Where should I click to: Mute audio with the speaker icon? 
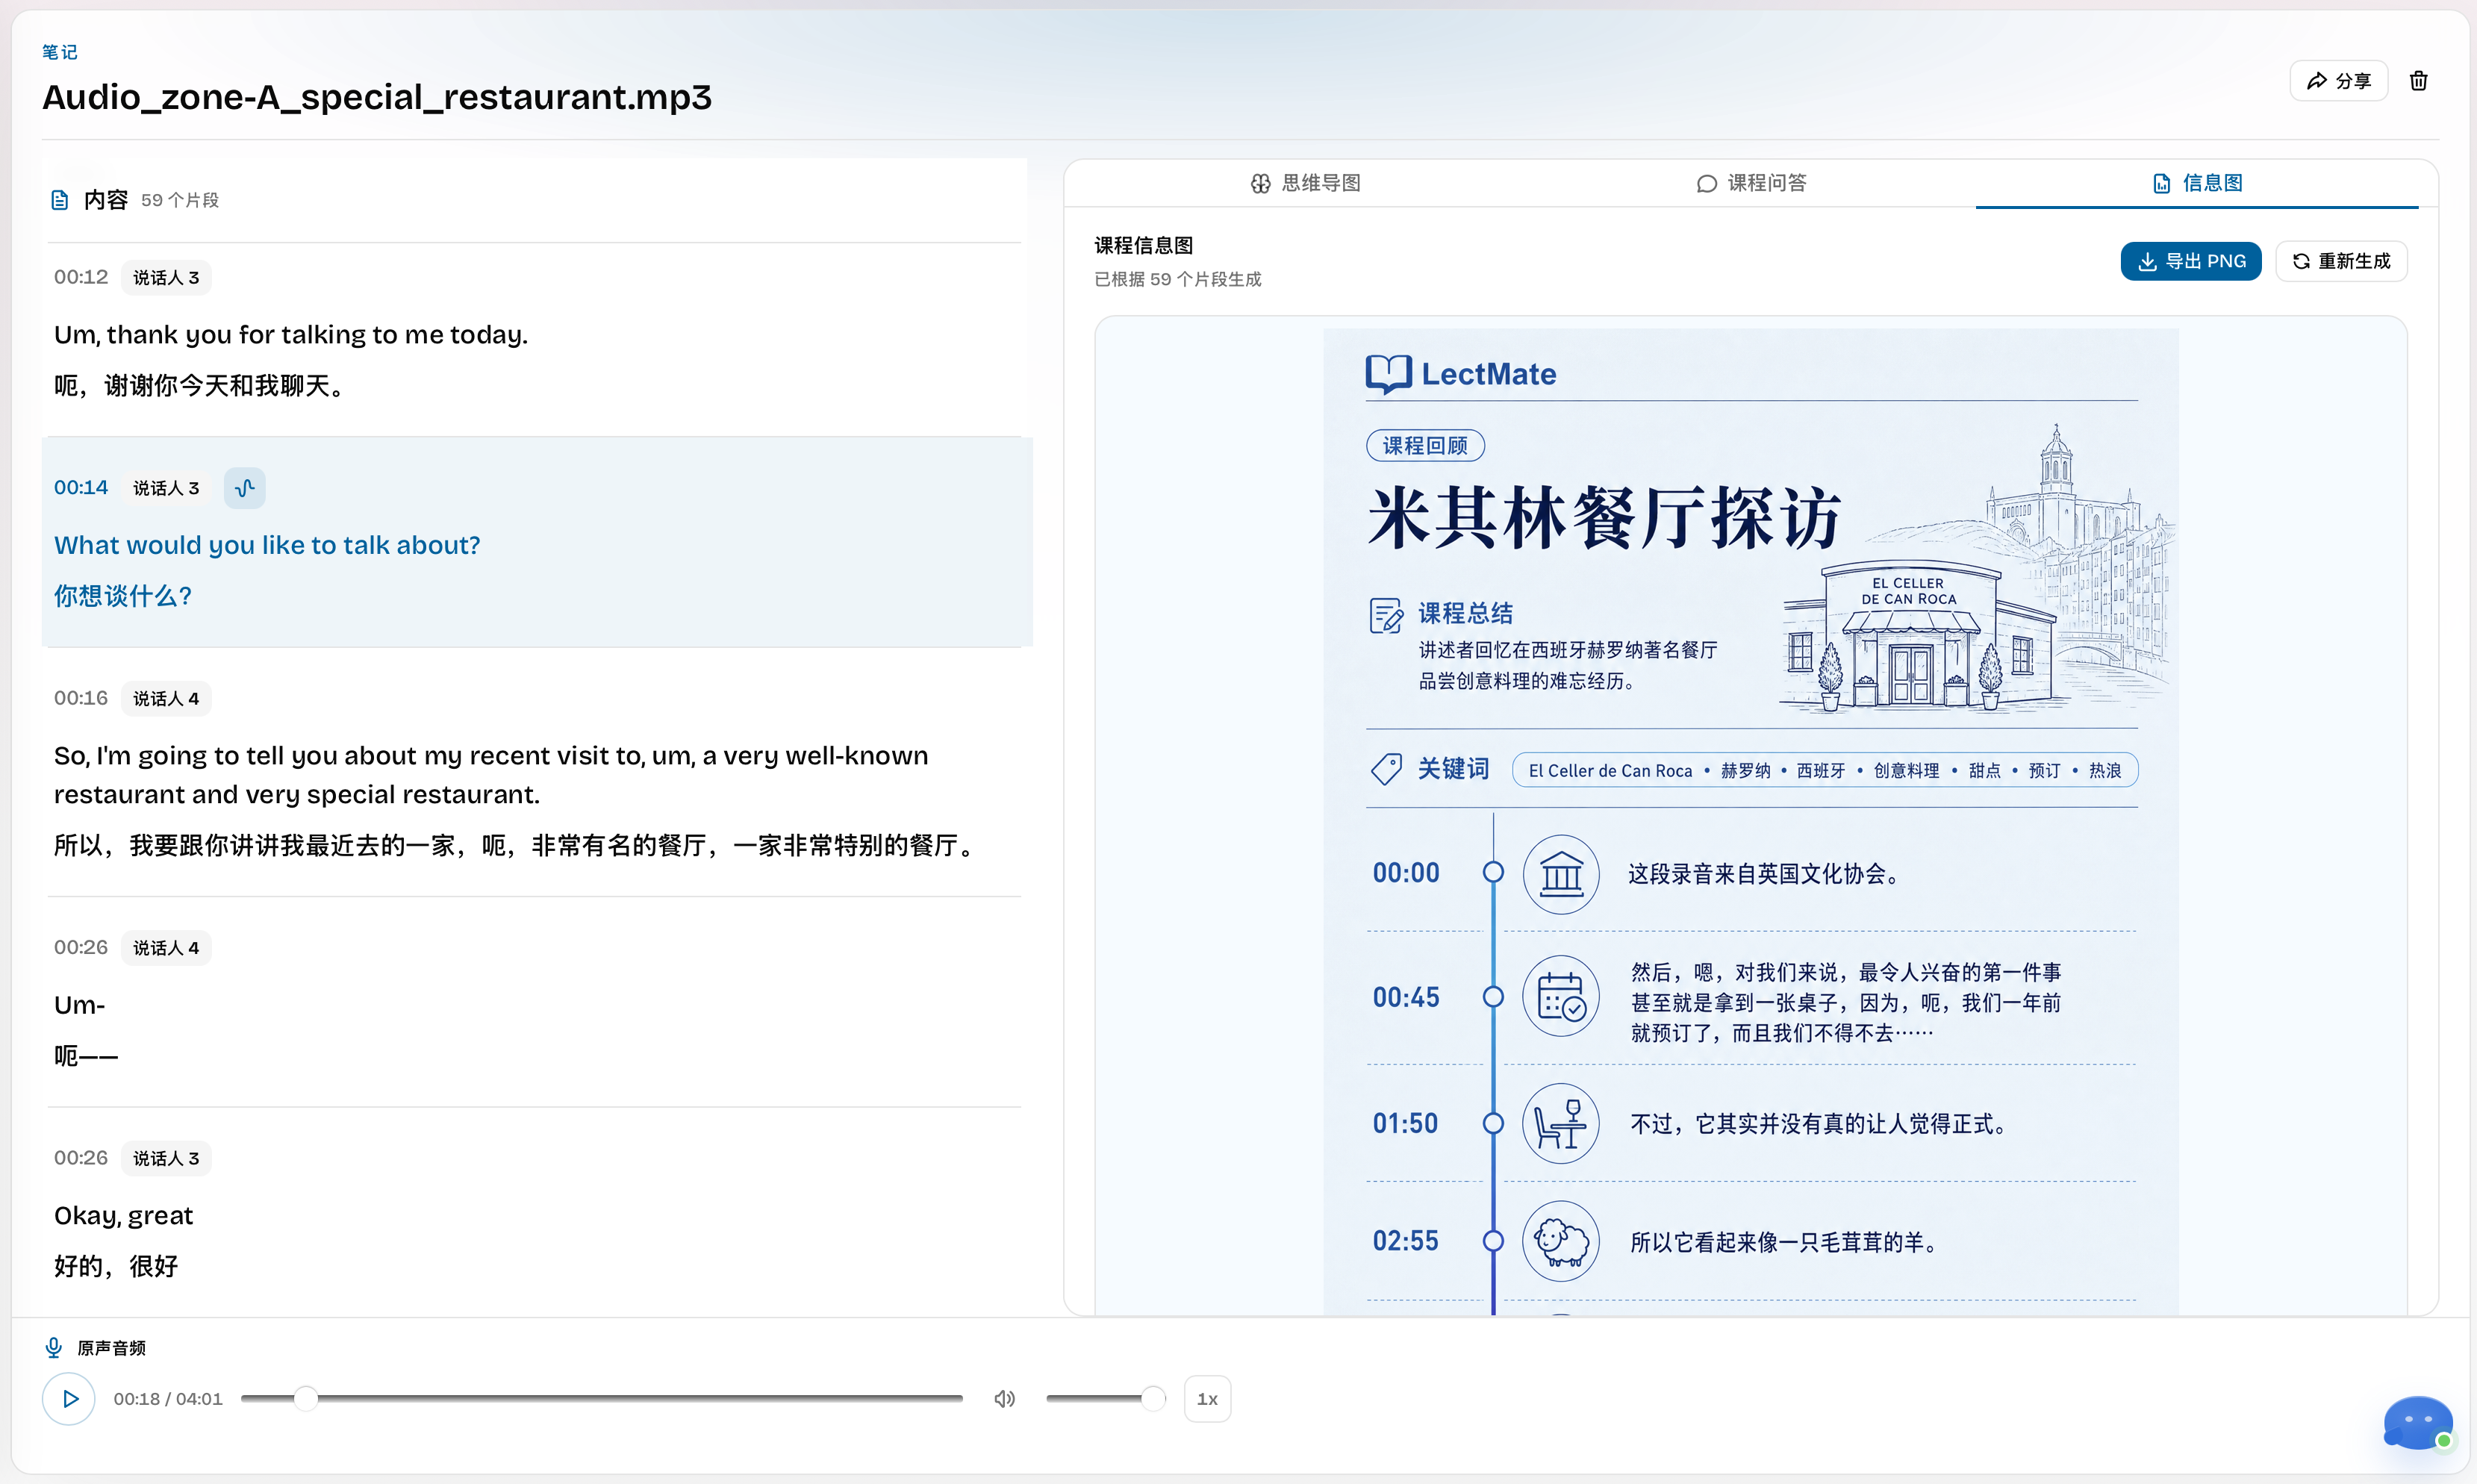click(x=1004, y=1398)
